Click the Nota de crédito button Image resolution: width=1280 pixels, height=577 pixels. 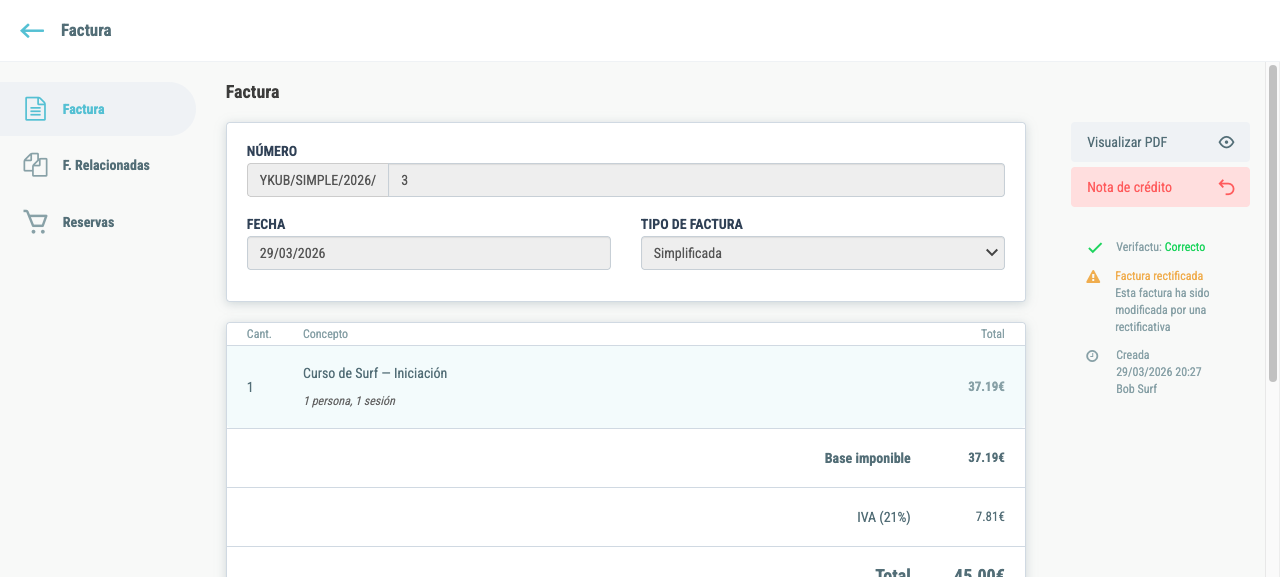1160,187
